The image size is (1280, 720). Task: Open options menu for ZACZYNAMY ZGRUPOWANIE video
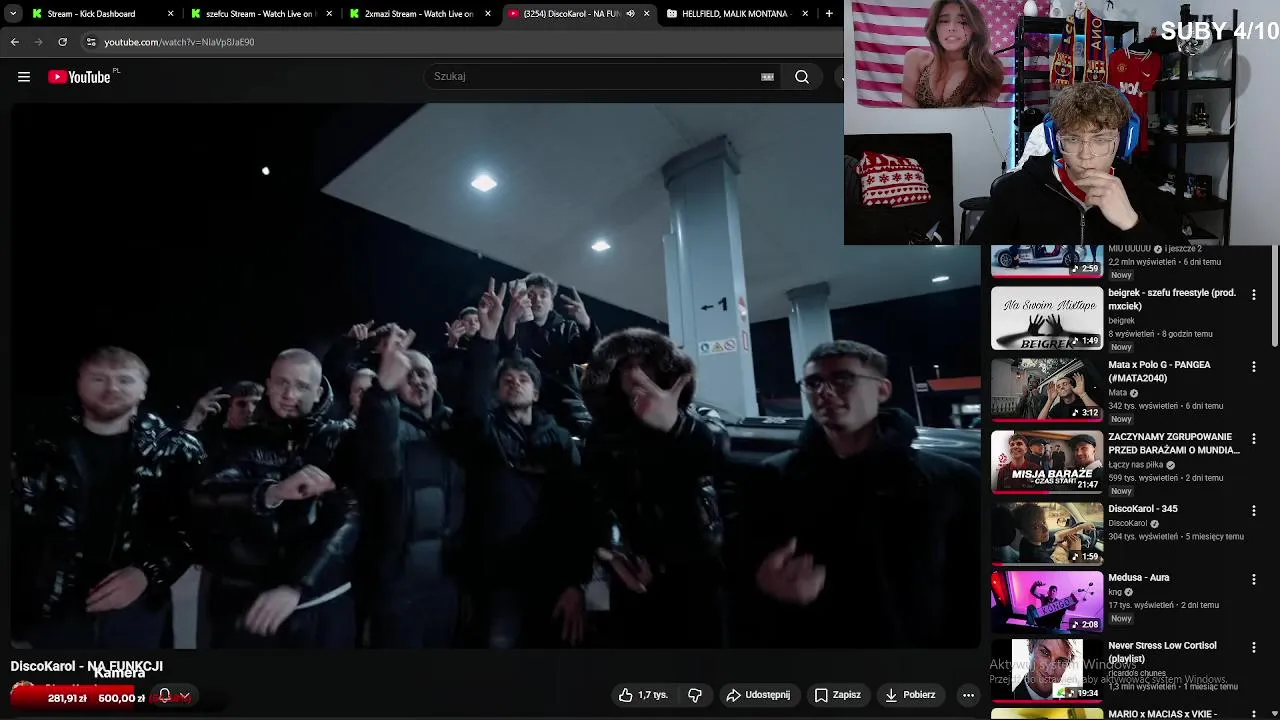click(1253, 439)
